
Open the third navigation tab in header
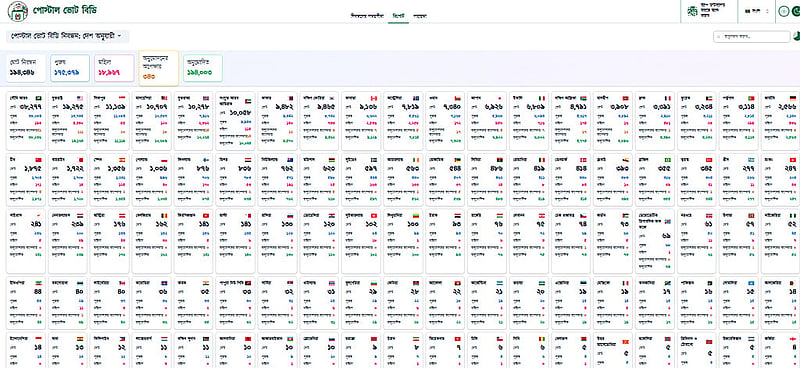tap(420, 16)
